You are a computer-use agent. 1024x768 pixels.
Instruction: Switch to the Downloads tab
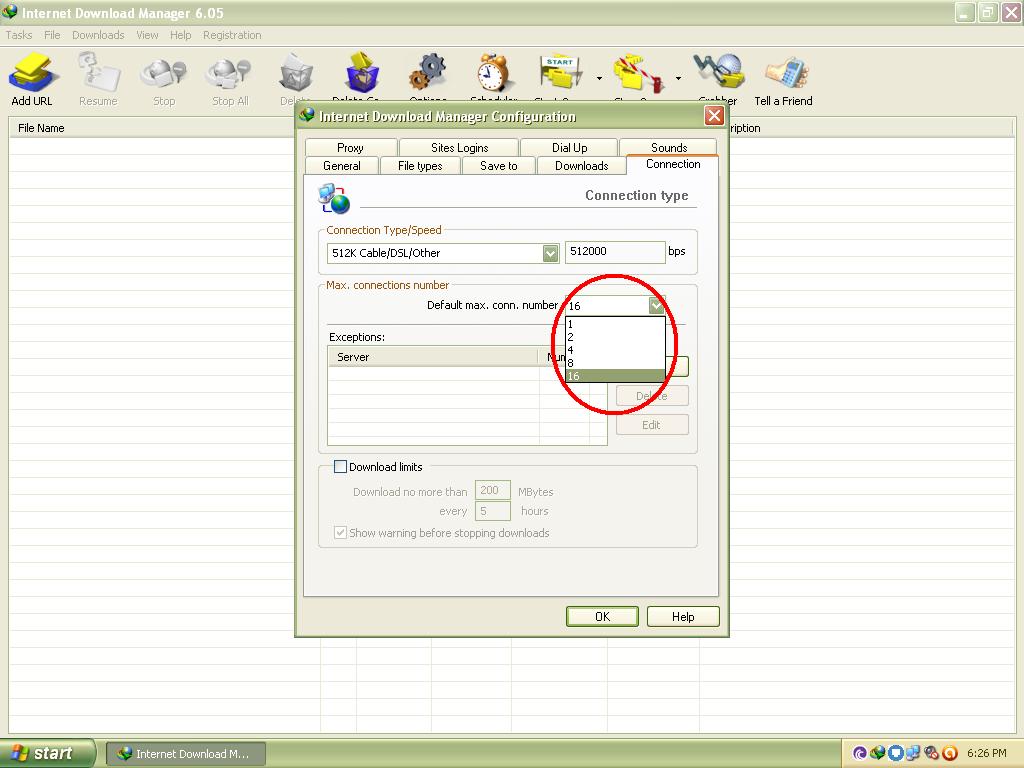coord(581,166)
